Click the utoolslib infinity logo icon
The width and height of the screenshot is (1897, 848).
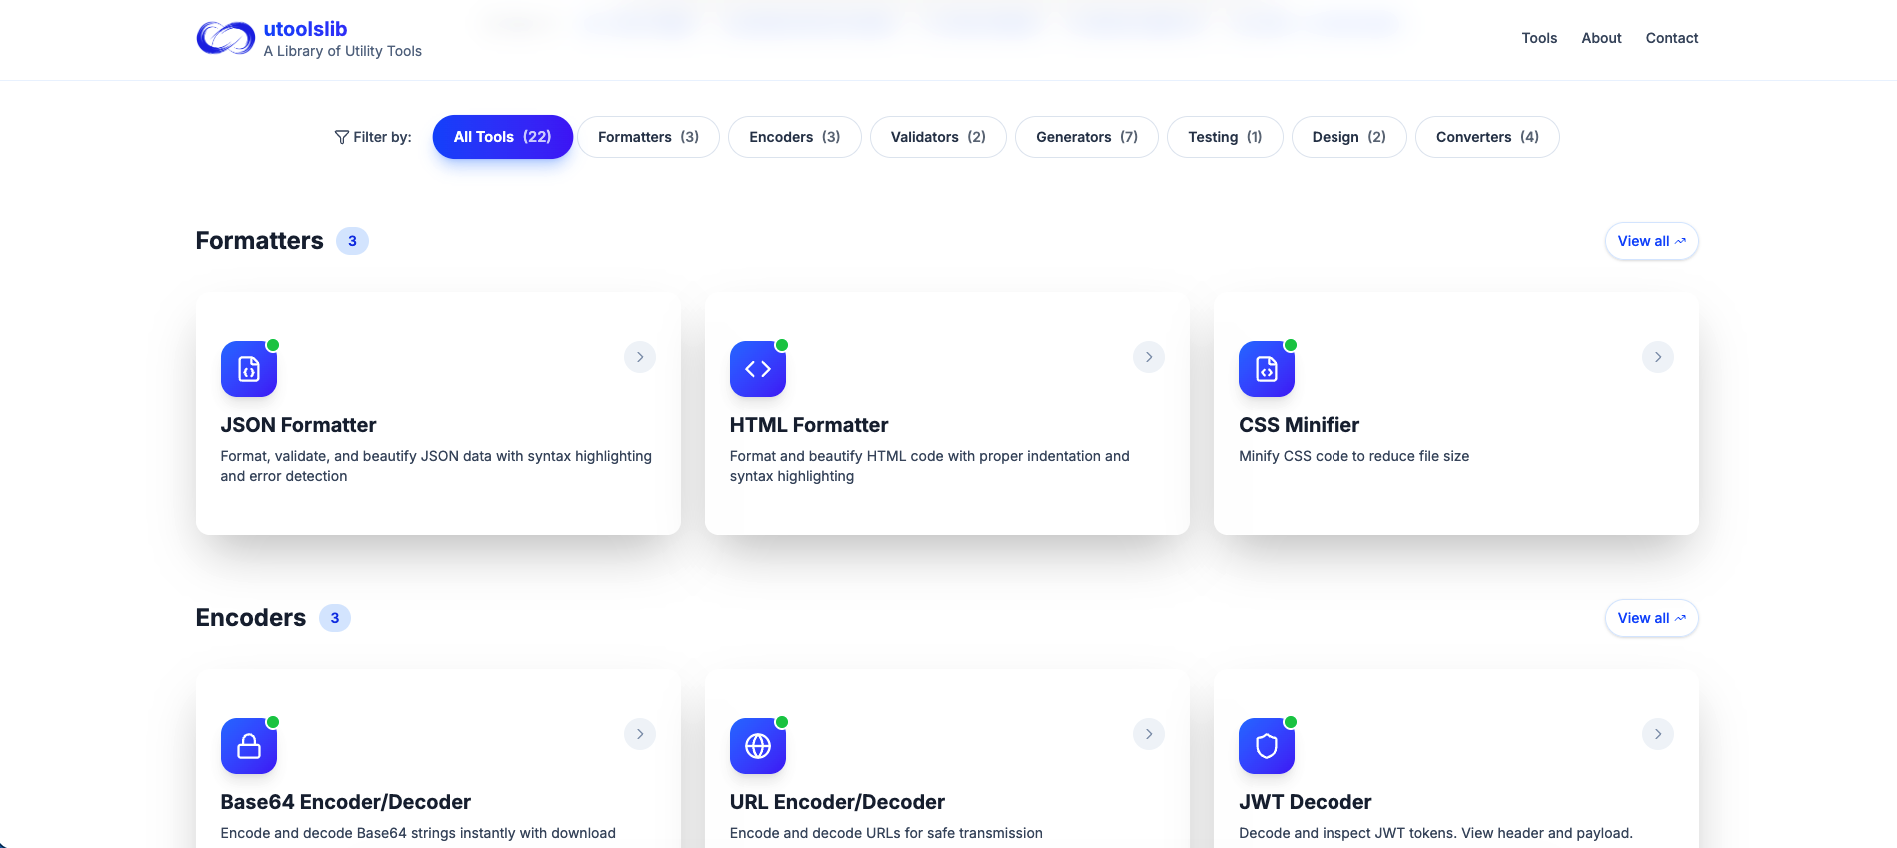225,38
